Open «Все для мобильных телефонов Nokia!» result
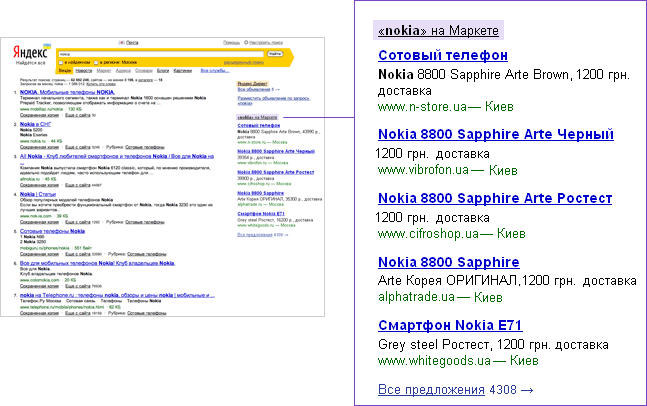647x406 pixels. (x=97, y=263)
